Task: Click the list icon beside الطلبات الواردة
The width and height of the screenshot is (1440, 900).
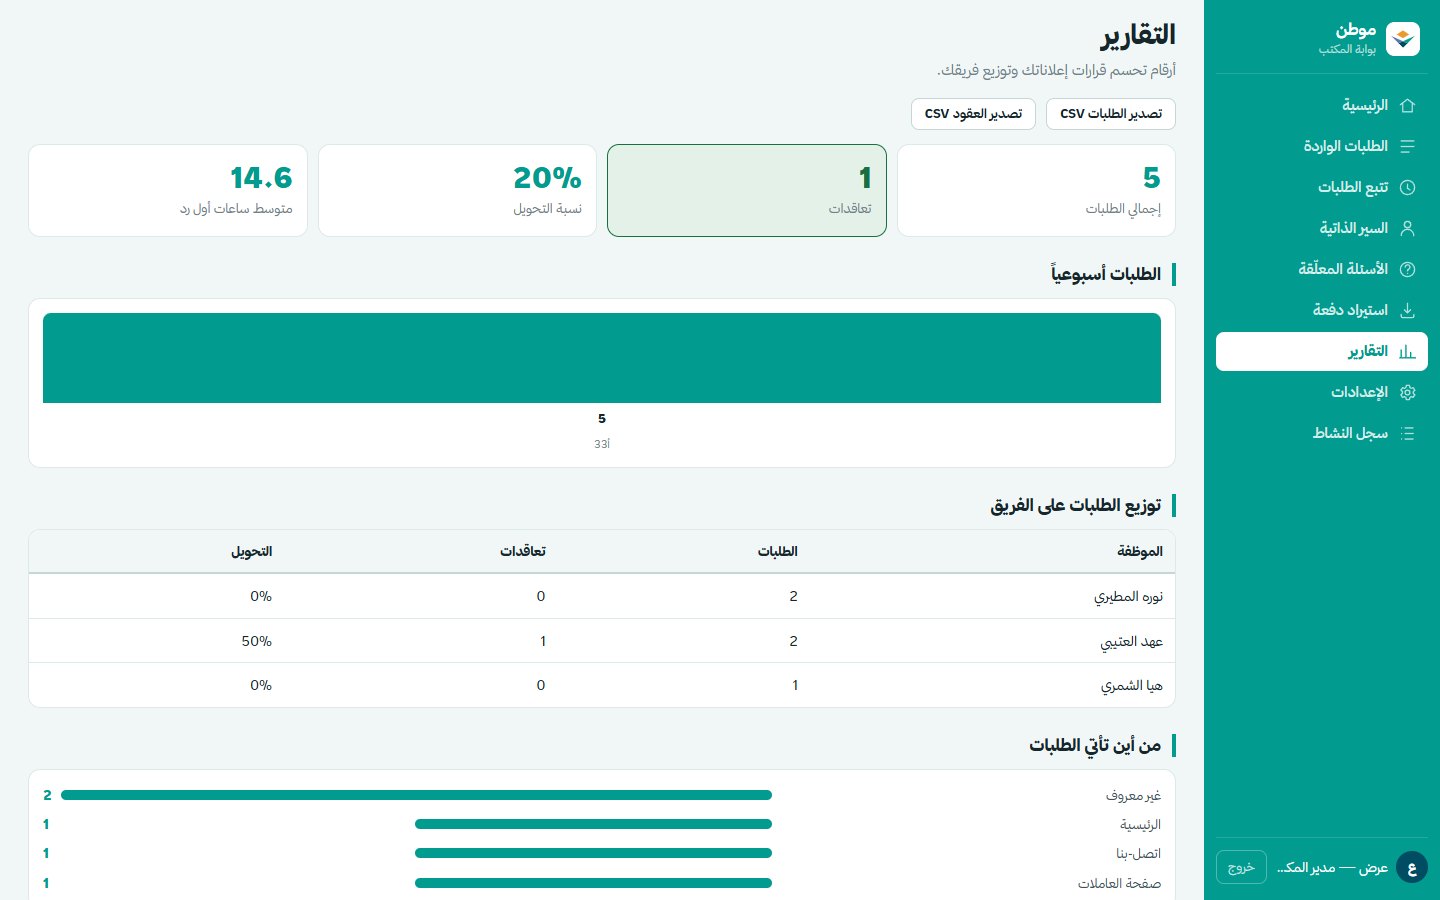Action: [1407, 146]
